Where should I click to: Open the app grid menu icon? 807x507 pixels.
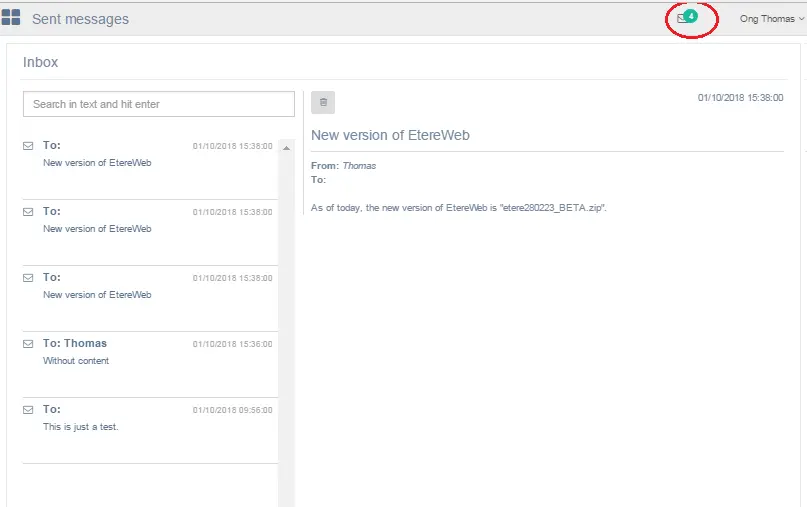tap(11, 18)
